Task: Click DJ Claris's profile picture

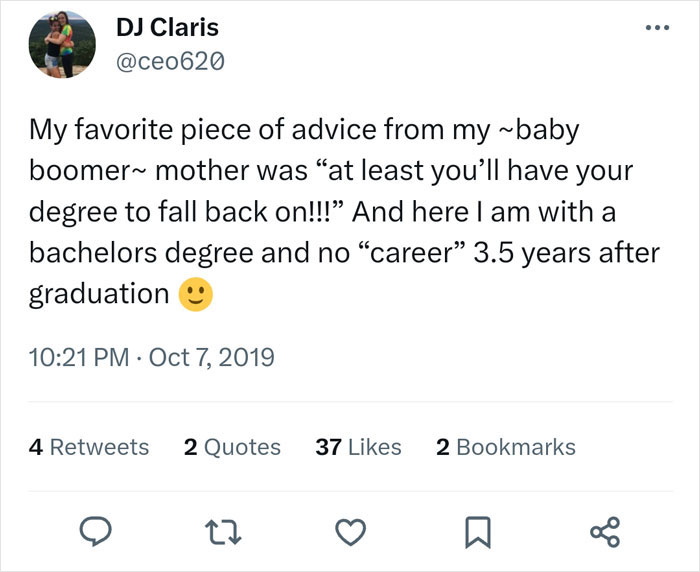Action: (x=54, y=46)
